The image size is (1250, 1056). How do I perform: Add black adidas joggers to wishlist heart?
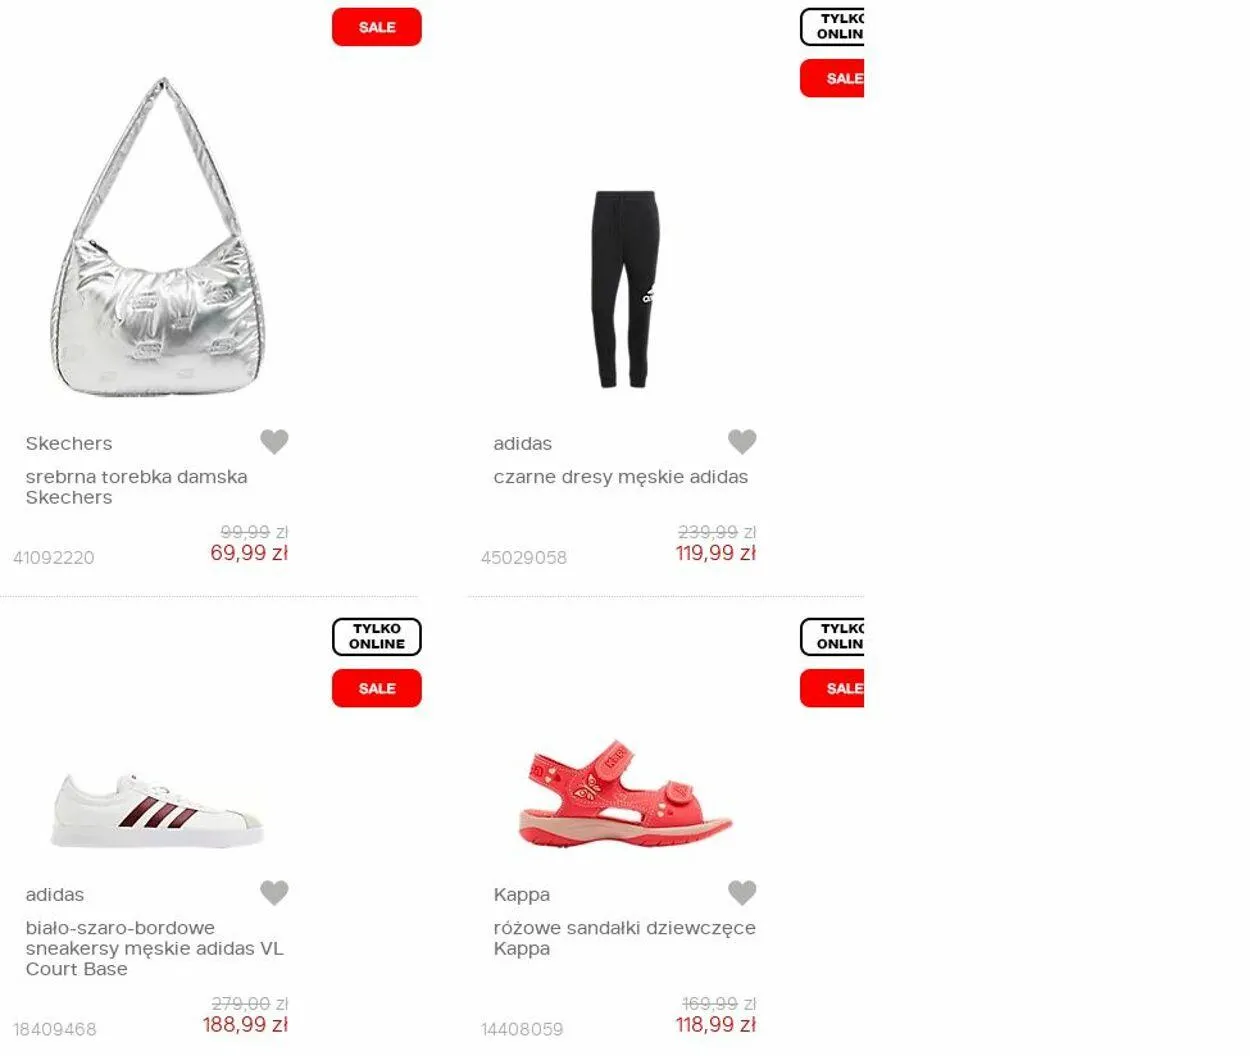pos(742,441)
